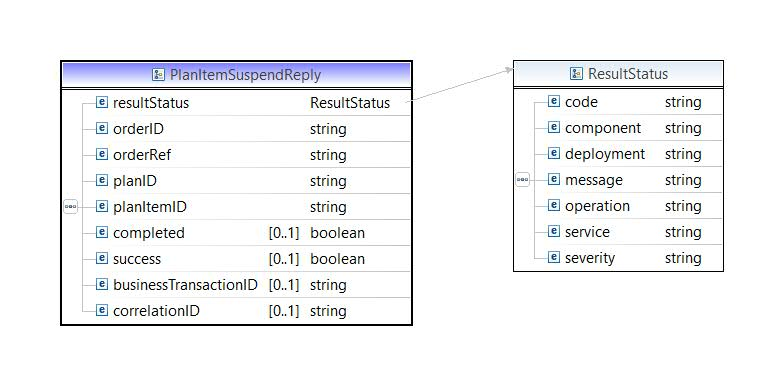Viewport: 784px width, 386px height.
Task: Select the element icon next to resultStatus
Action: tap(102, 102)
